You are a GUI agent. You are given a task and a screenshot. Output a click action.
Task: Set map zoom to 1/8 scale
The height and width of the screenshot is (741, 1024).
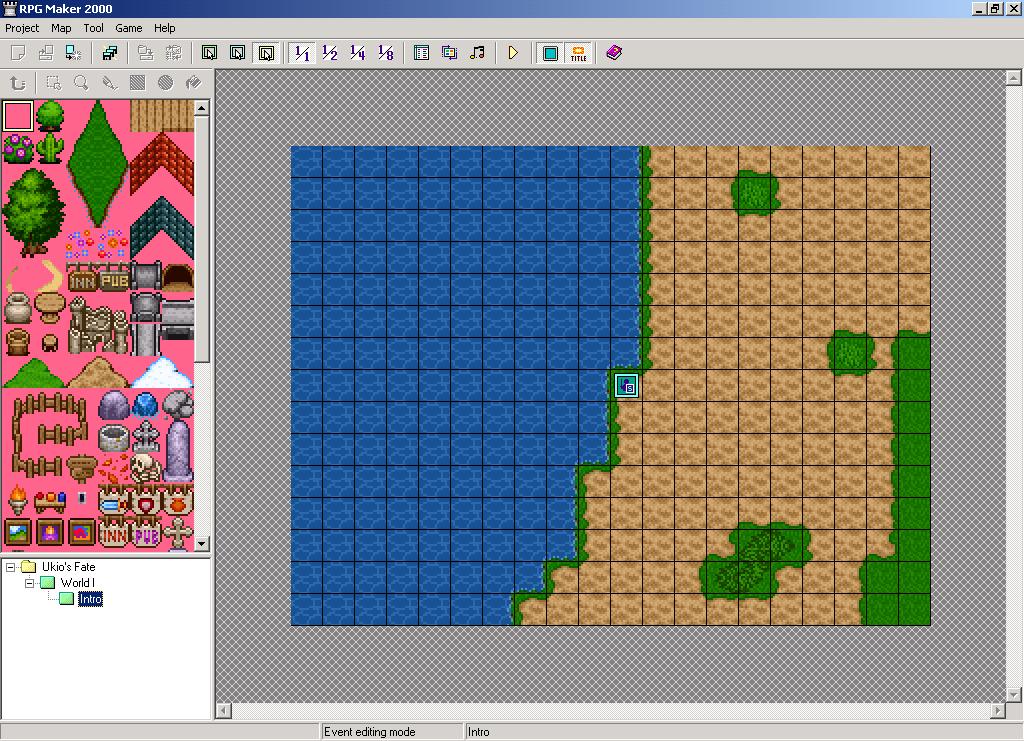[x=386, y=53]
